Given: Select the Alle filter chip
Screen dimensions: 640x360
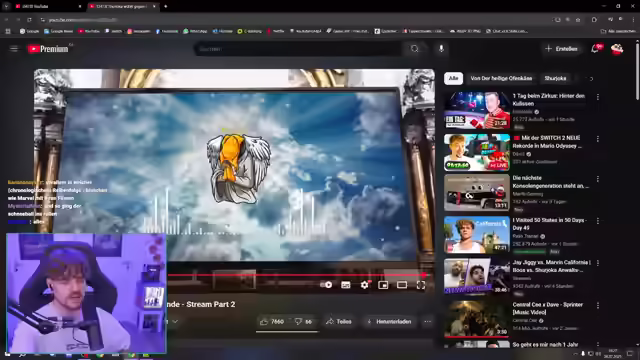Looking at the screenshot, I should click(453, 78).
